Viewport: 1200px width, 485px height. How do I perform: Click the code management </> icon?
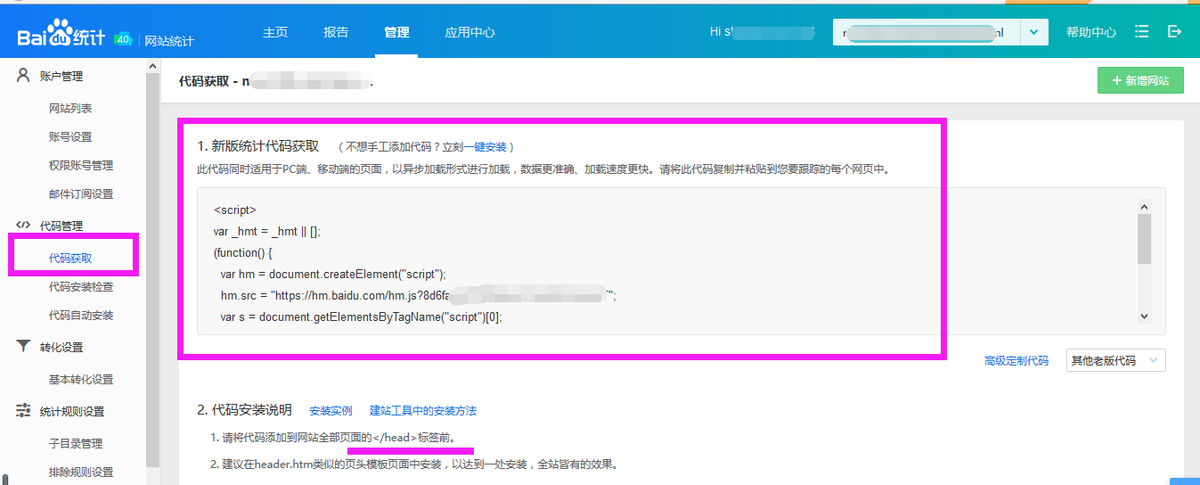[x=23, y=226]
